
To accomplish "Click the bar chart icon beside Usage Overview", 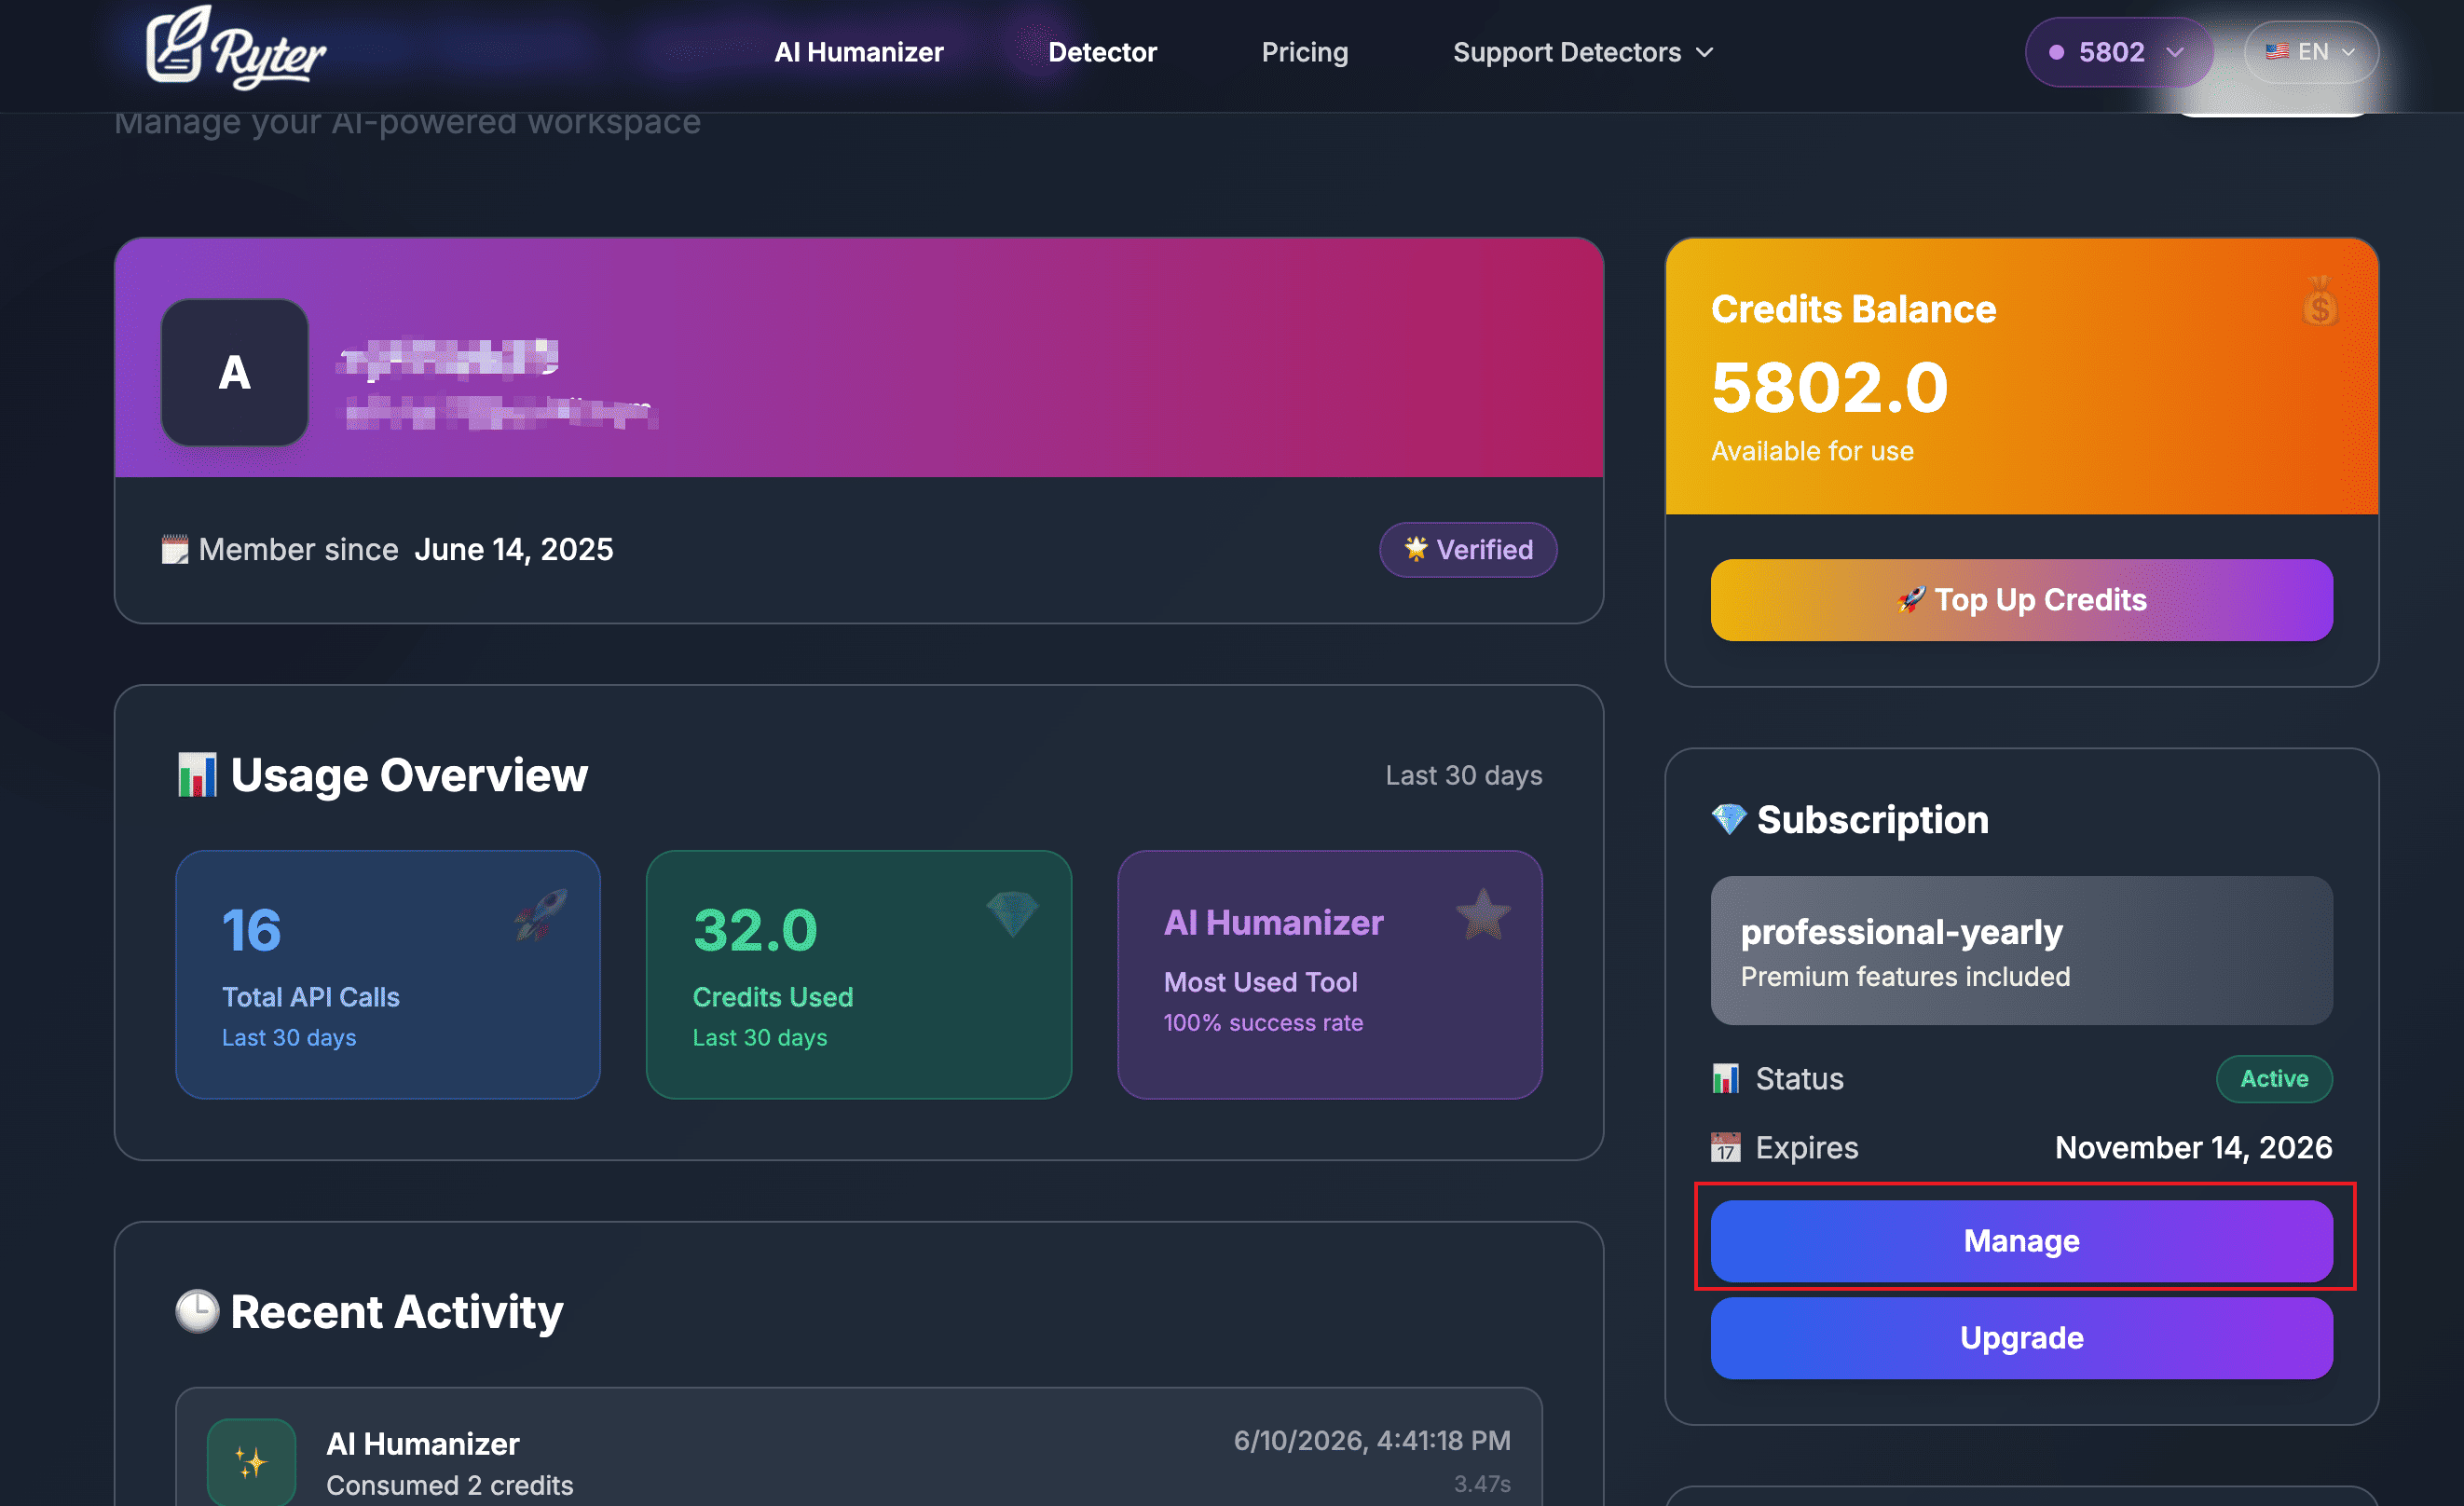I will (x=197, y=775).
